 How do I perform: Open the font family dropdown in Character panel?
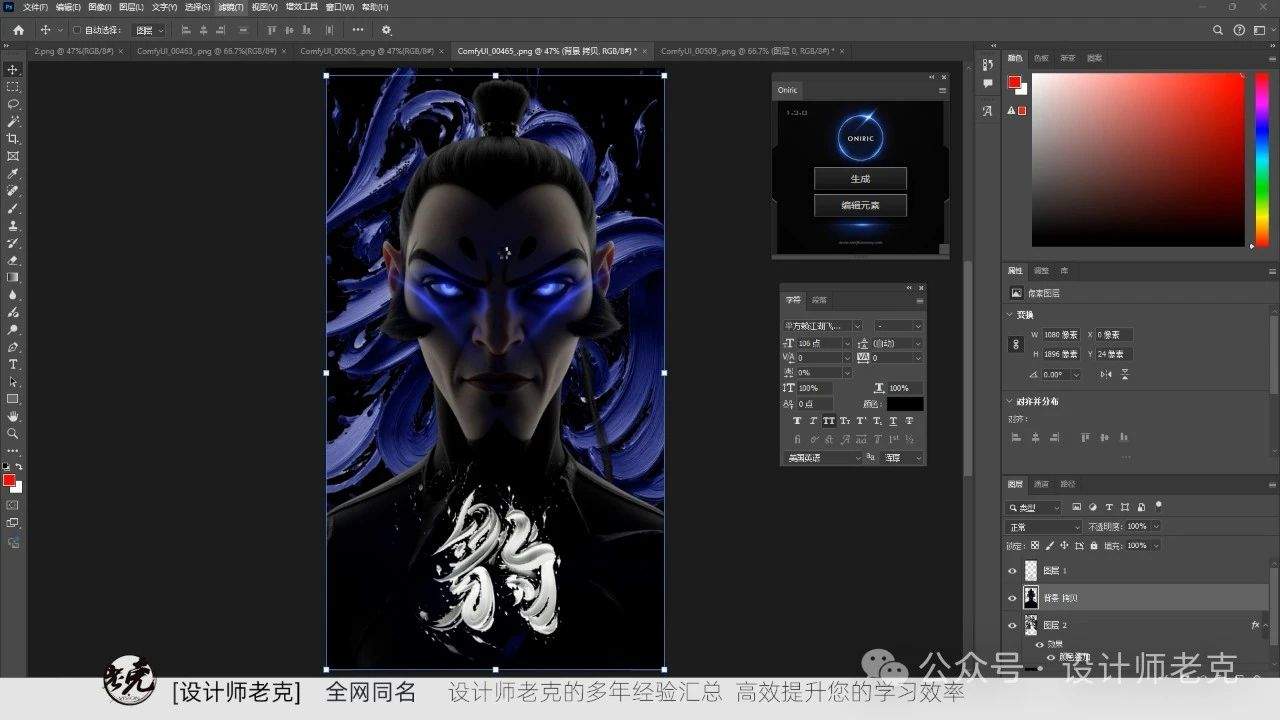[x=822, y=325]
